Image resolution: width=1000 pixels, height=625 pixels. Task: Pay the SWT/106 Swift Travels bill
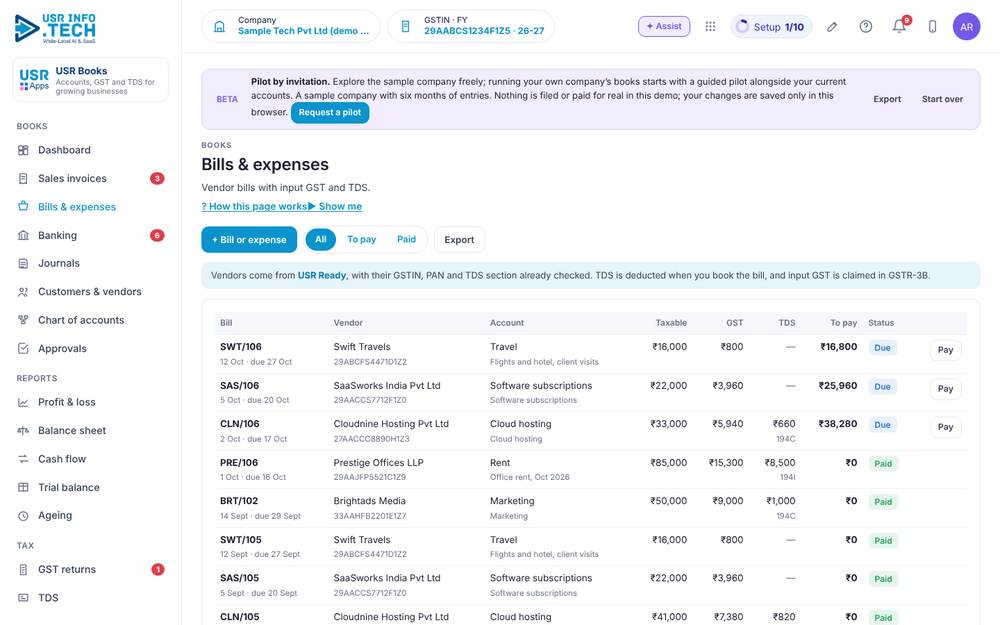click(x=945, y=349)
